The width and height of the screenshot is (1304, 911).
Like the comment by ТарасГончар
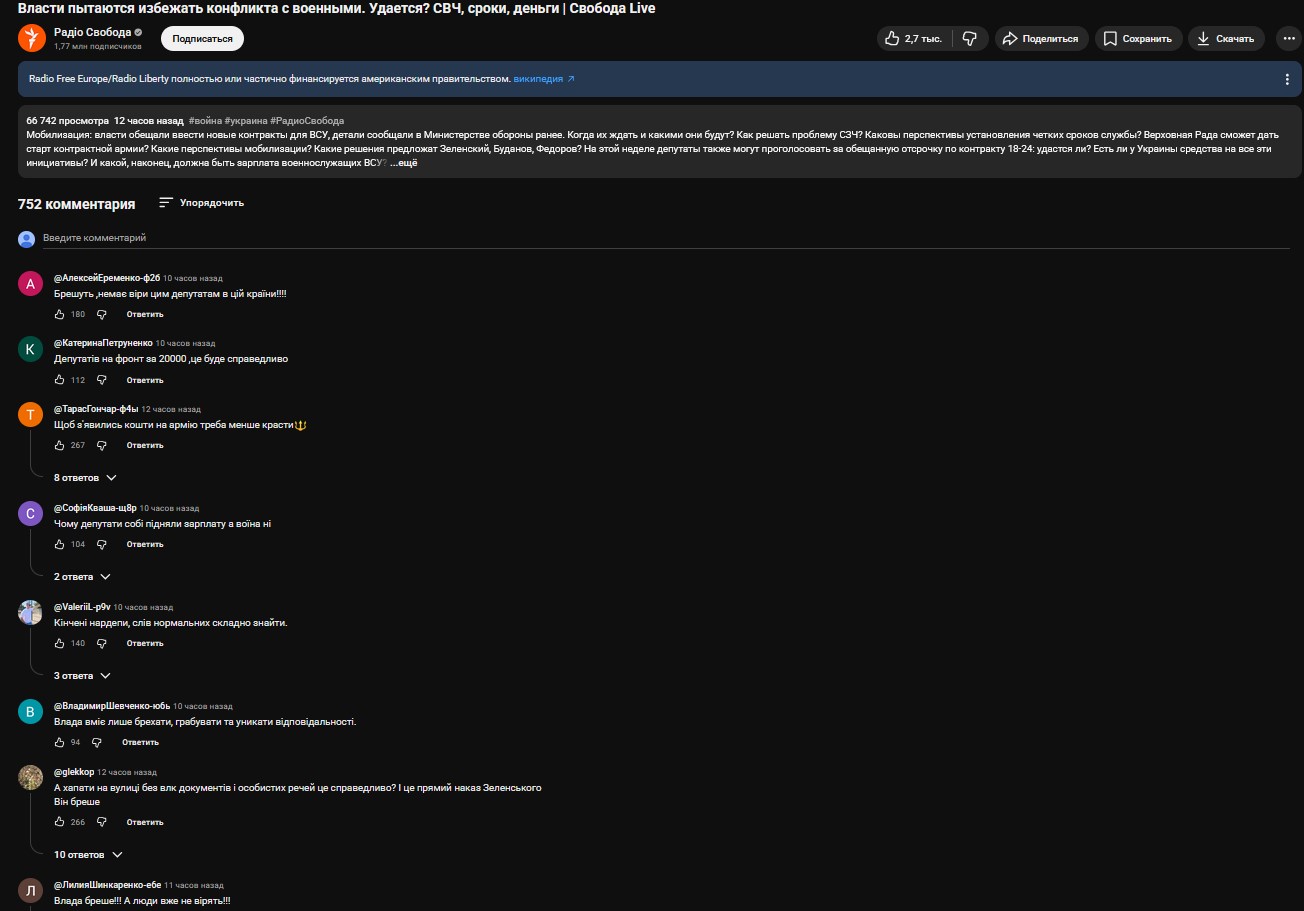60,445
